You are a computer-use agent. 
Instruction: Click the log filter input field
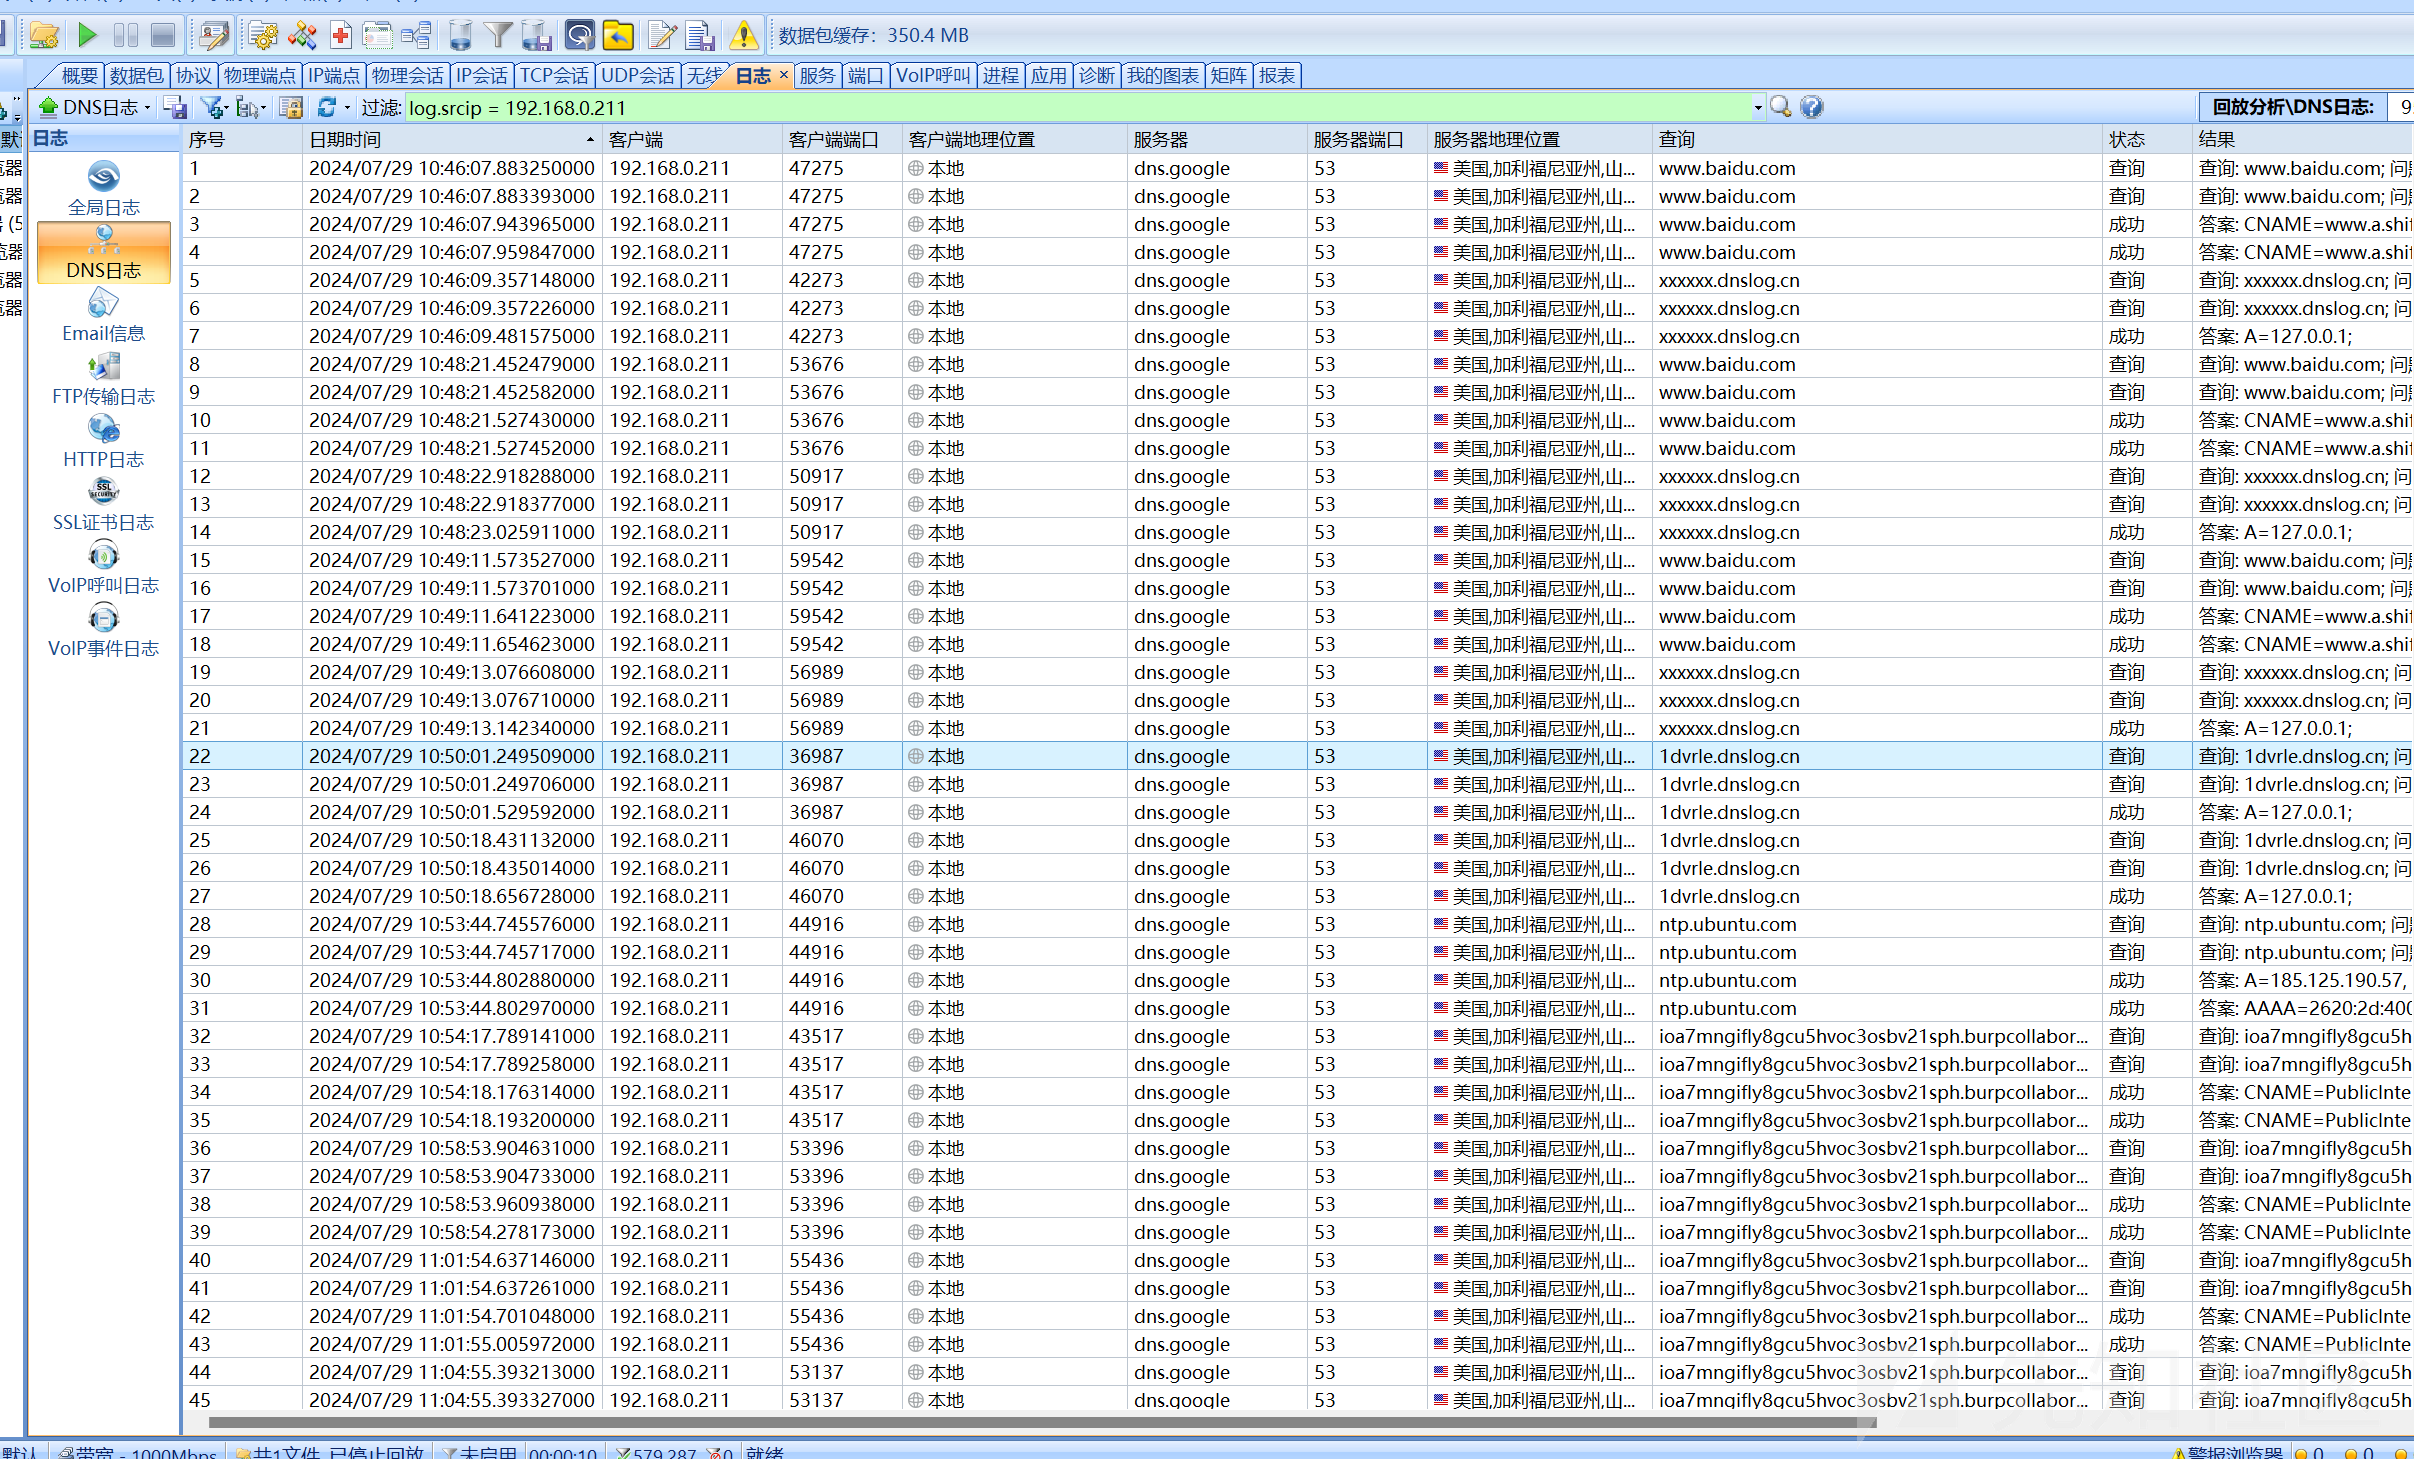click(1078, 107)
